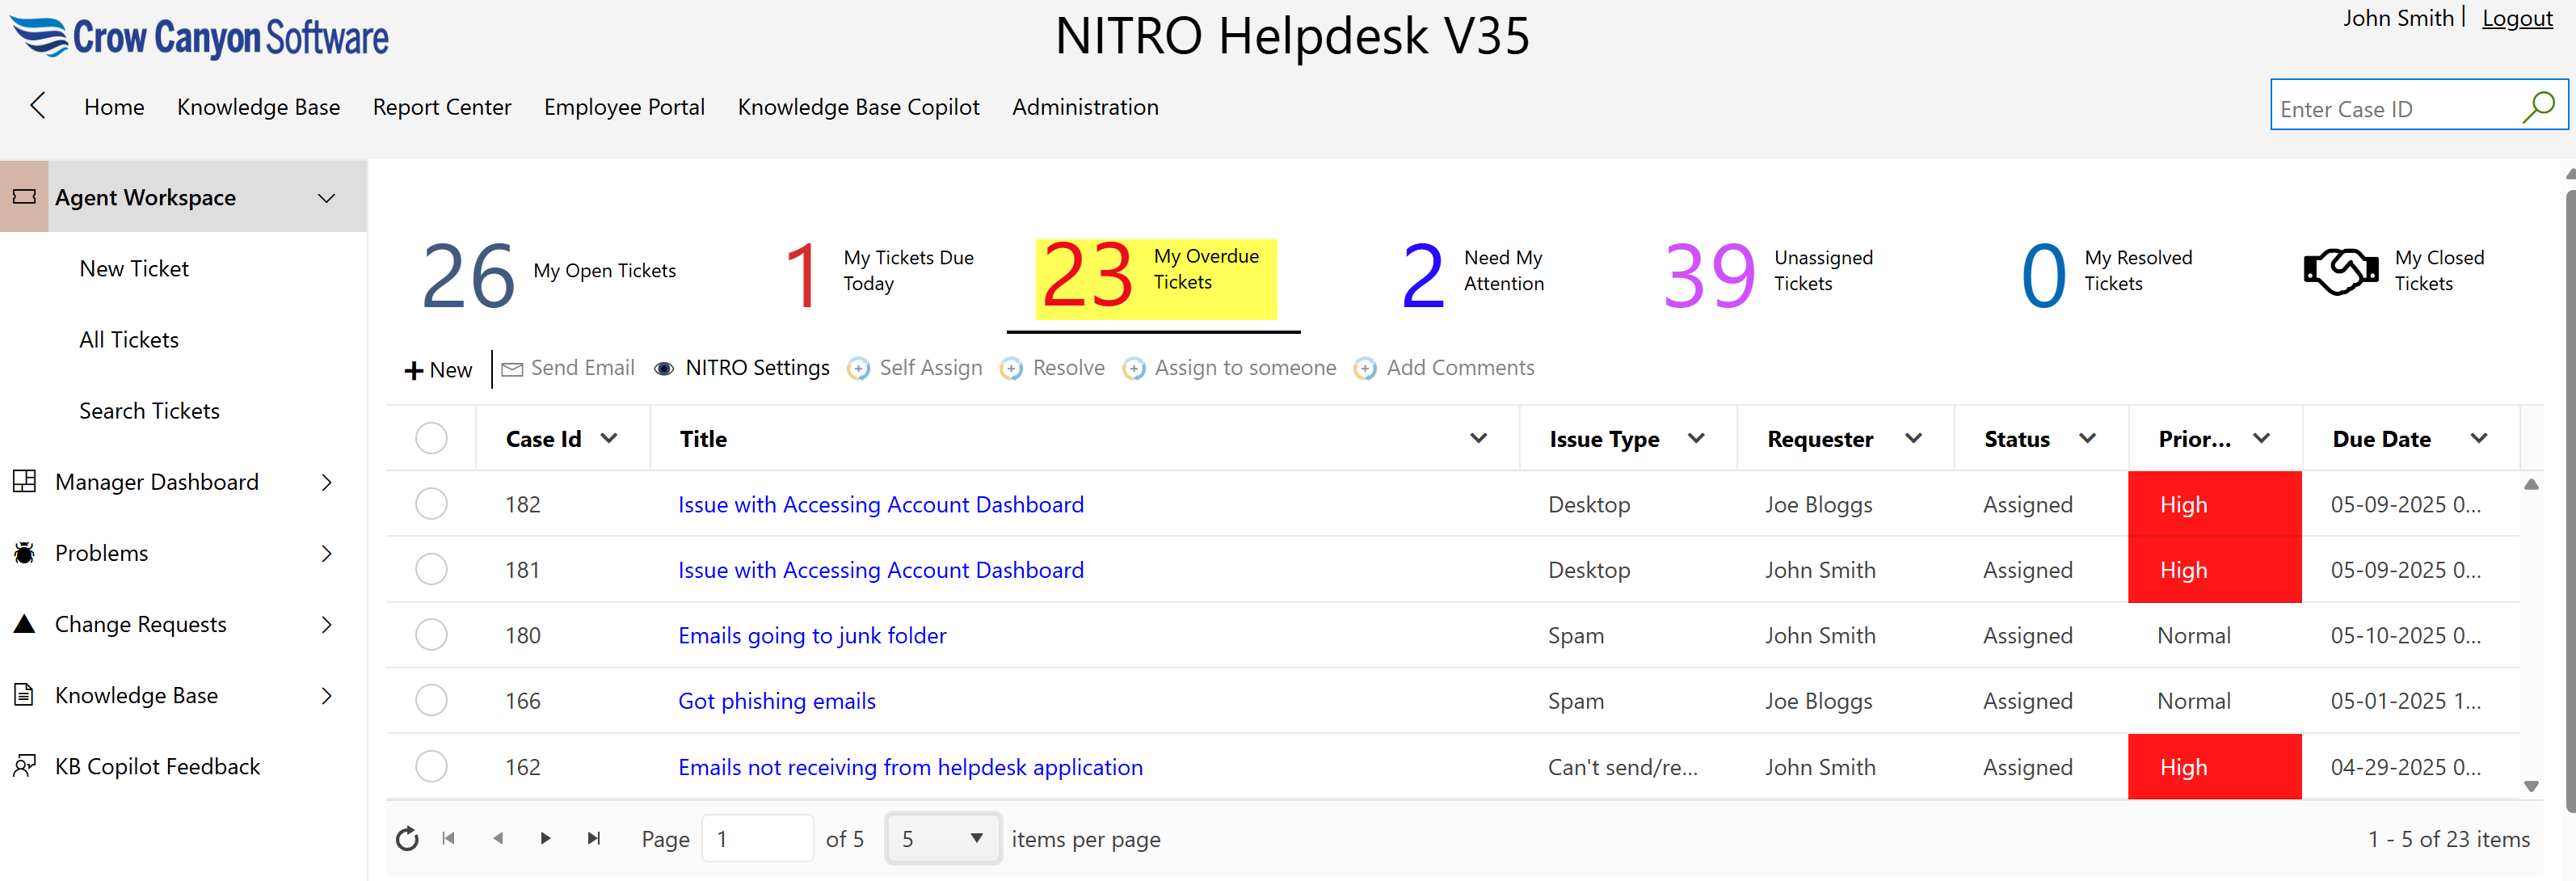
Task: Open the Status column filter dropdown
Action: click(x=2087, y=438)
